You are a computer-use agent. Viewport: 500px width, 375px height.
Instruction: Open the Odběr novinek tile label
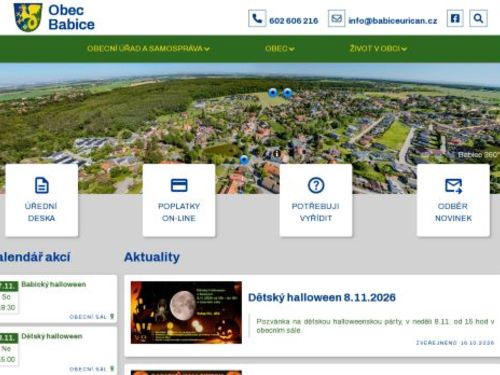(x=453, y=212)
